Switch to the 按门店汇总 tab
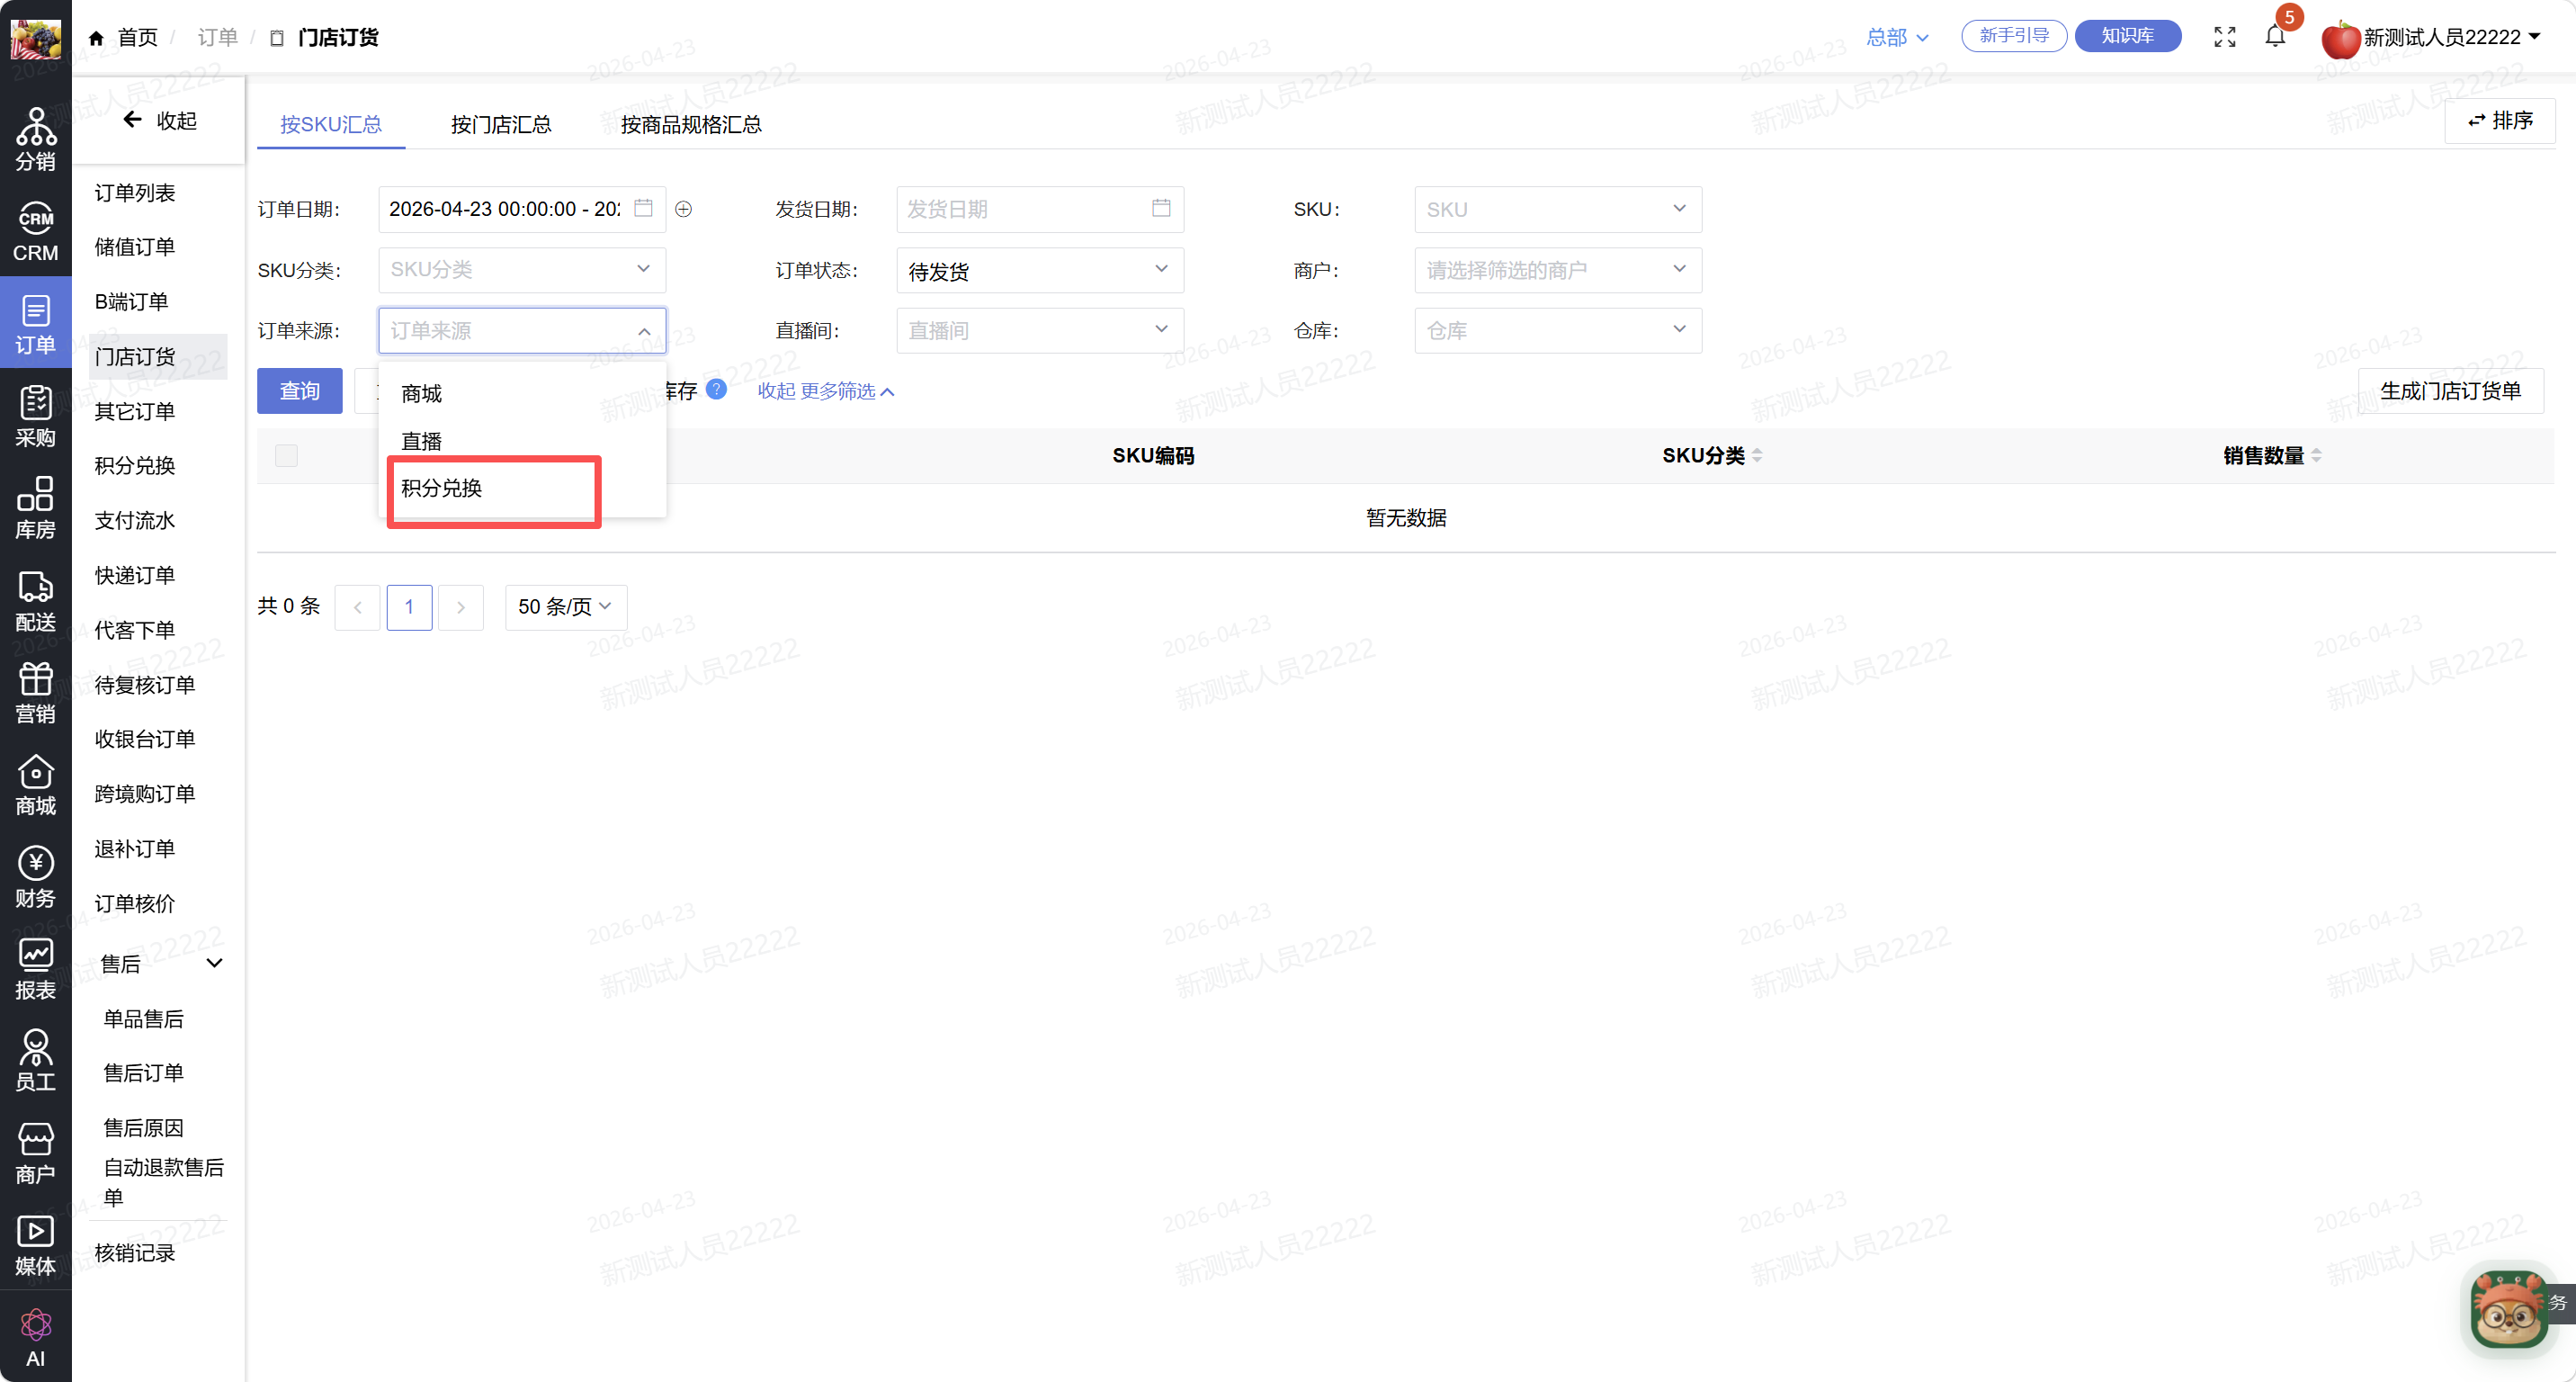The width and height of the screenshot is (2576, 1382). tap(500, 124)
